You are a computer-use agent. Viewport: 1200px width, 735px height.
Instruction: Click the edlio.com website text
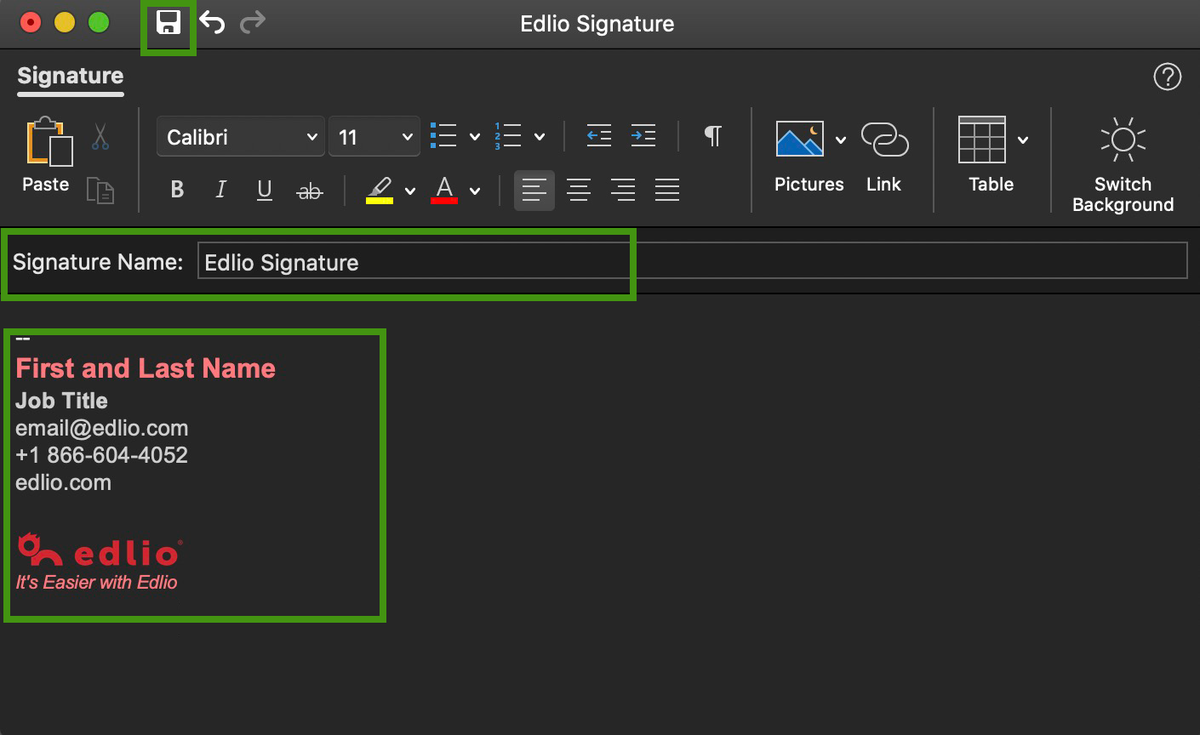pos(63,482)
